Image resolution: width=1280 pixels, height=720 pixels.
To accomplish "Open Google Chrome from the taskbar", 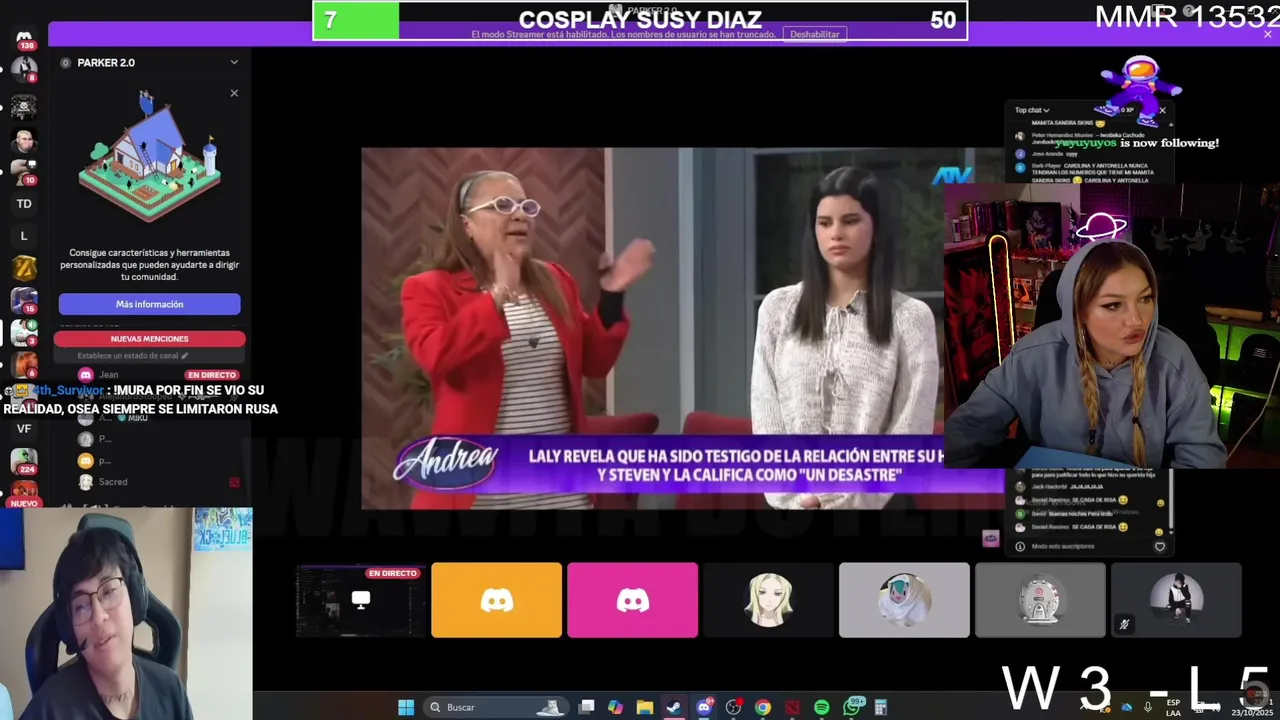I will (763, 707).
